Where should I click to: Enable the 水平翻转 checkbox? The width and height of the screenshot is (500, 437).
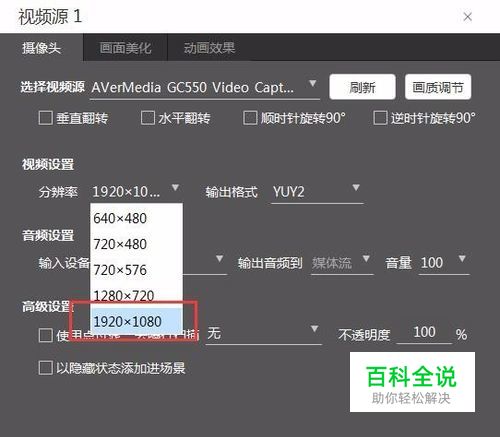pos(148,118)
